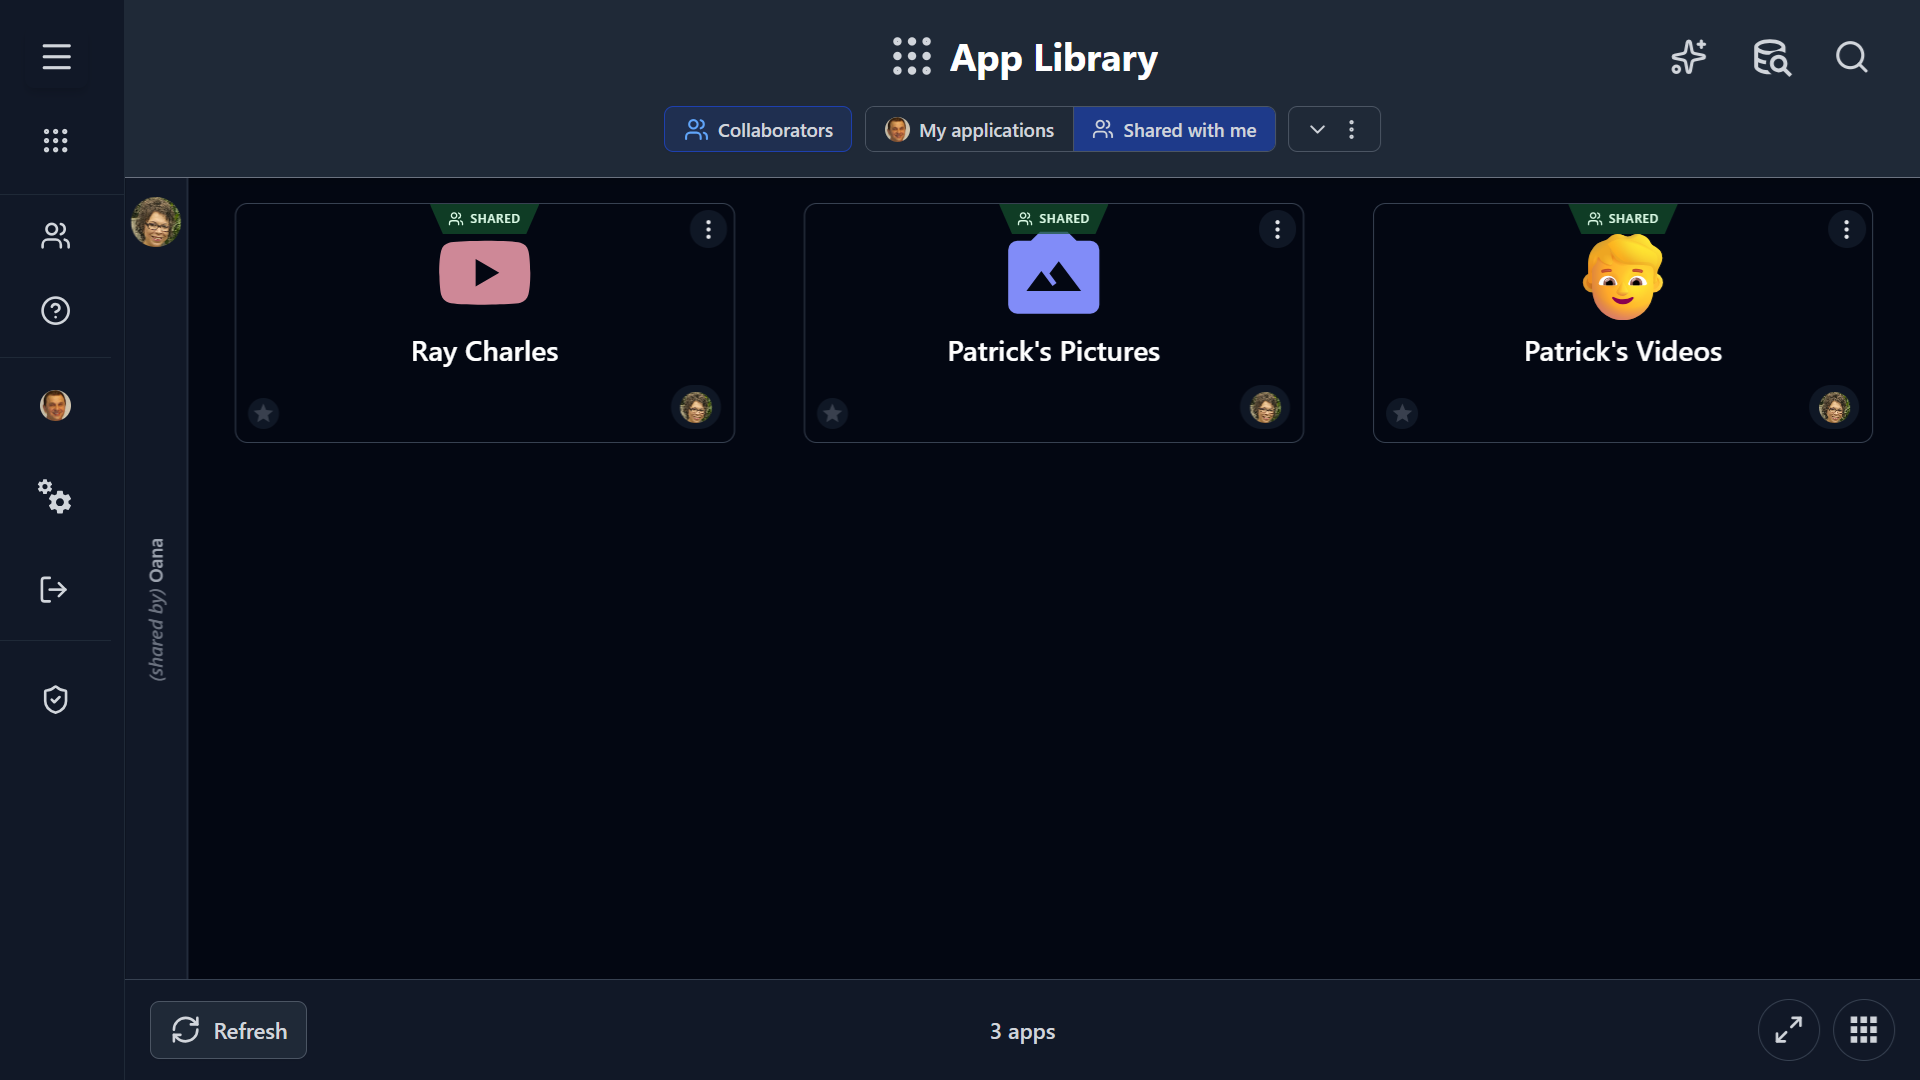Viewport: 1920px width, 1080px height.
Task: Open the Patrick's Videos face icon
Action: pos(1623,277)
